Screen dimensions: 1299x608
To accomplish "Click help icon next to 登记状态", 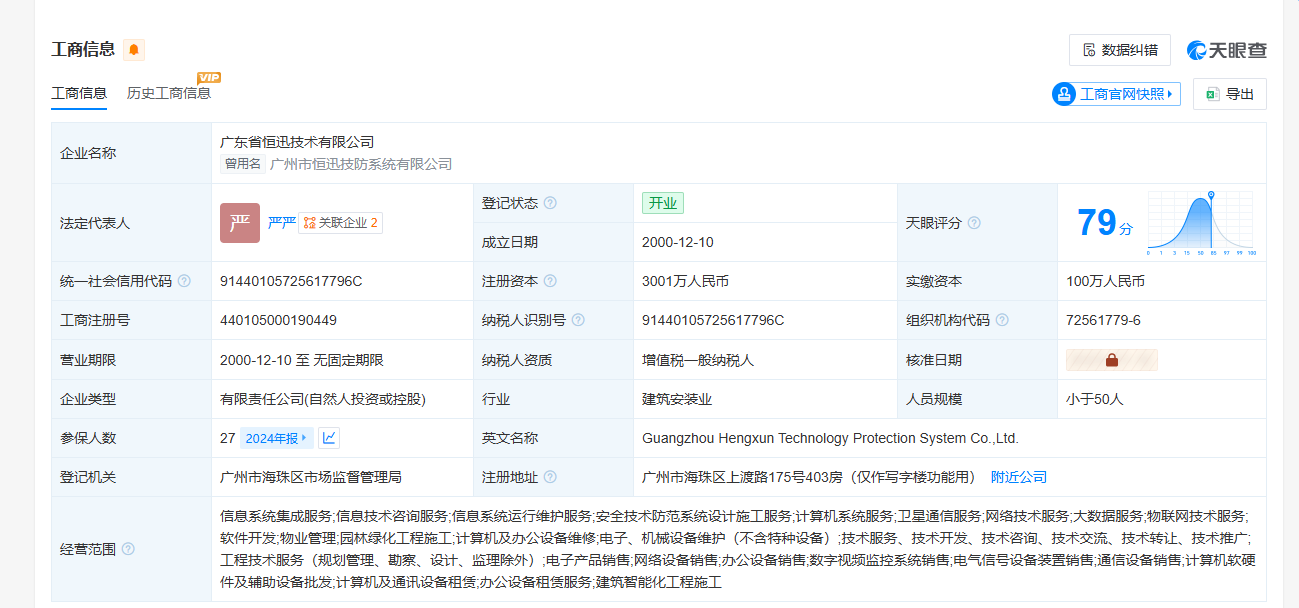I will [x=550, y=203].
